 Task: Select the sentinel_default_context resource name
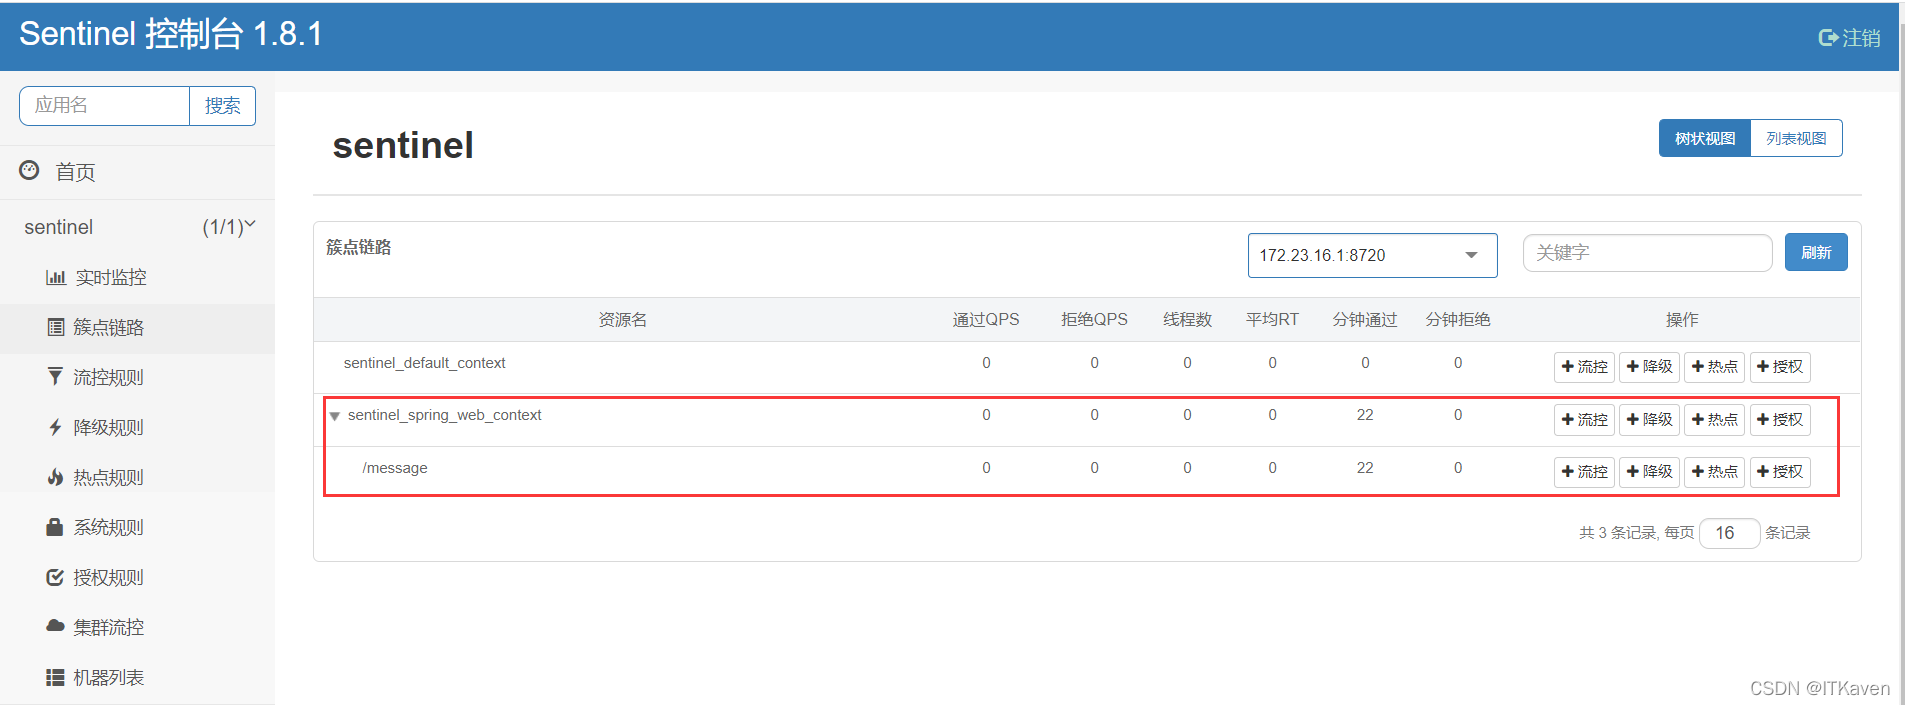tap(424, 363)
